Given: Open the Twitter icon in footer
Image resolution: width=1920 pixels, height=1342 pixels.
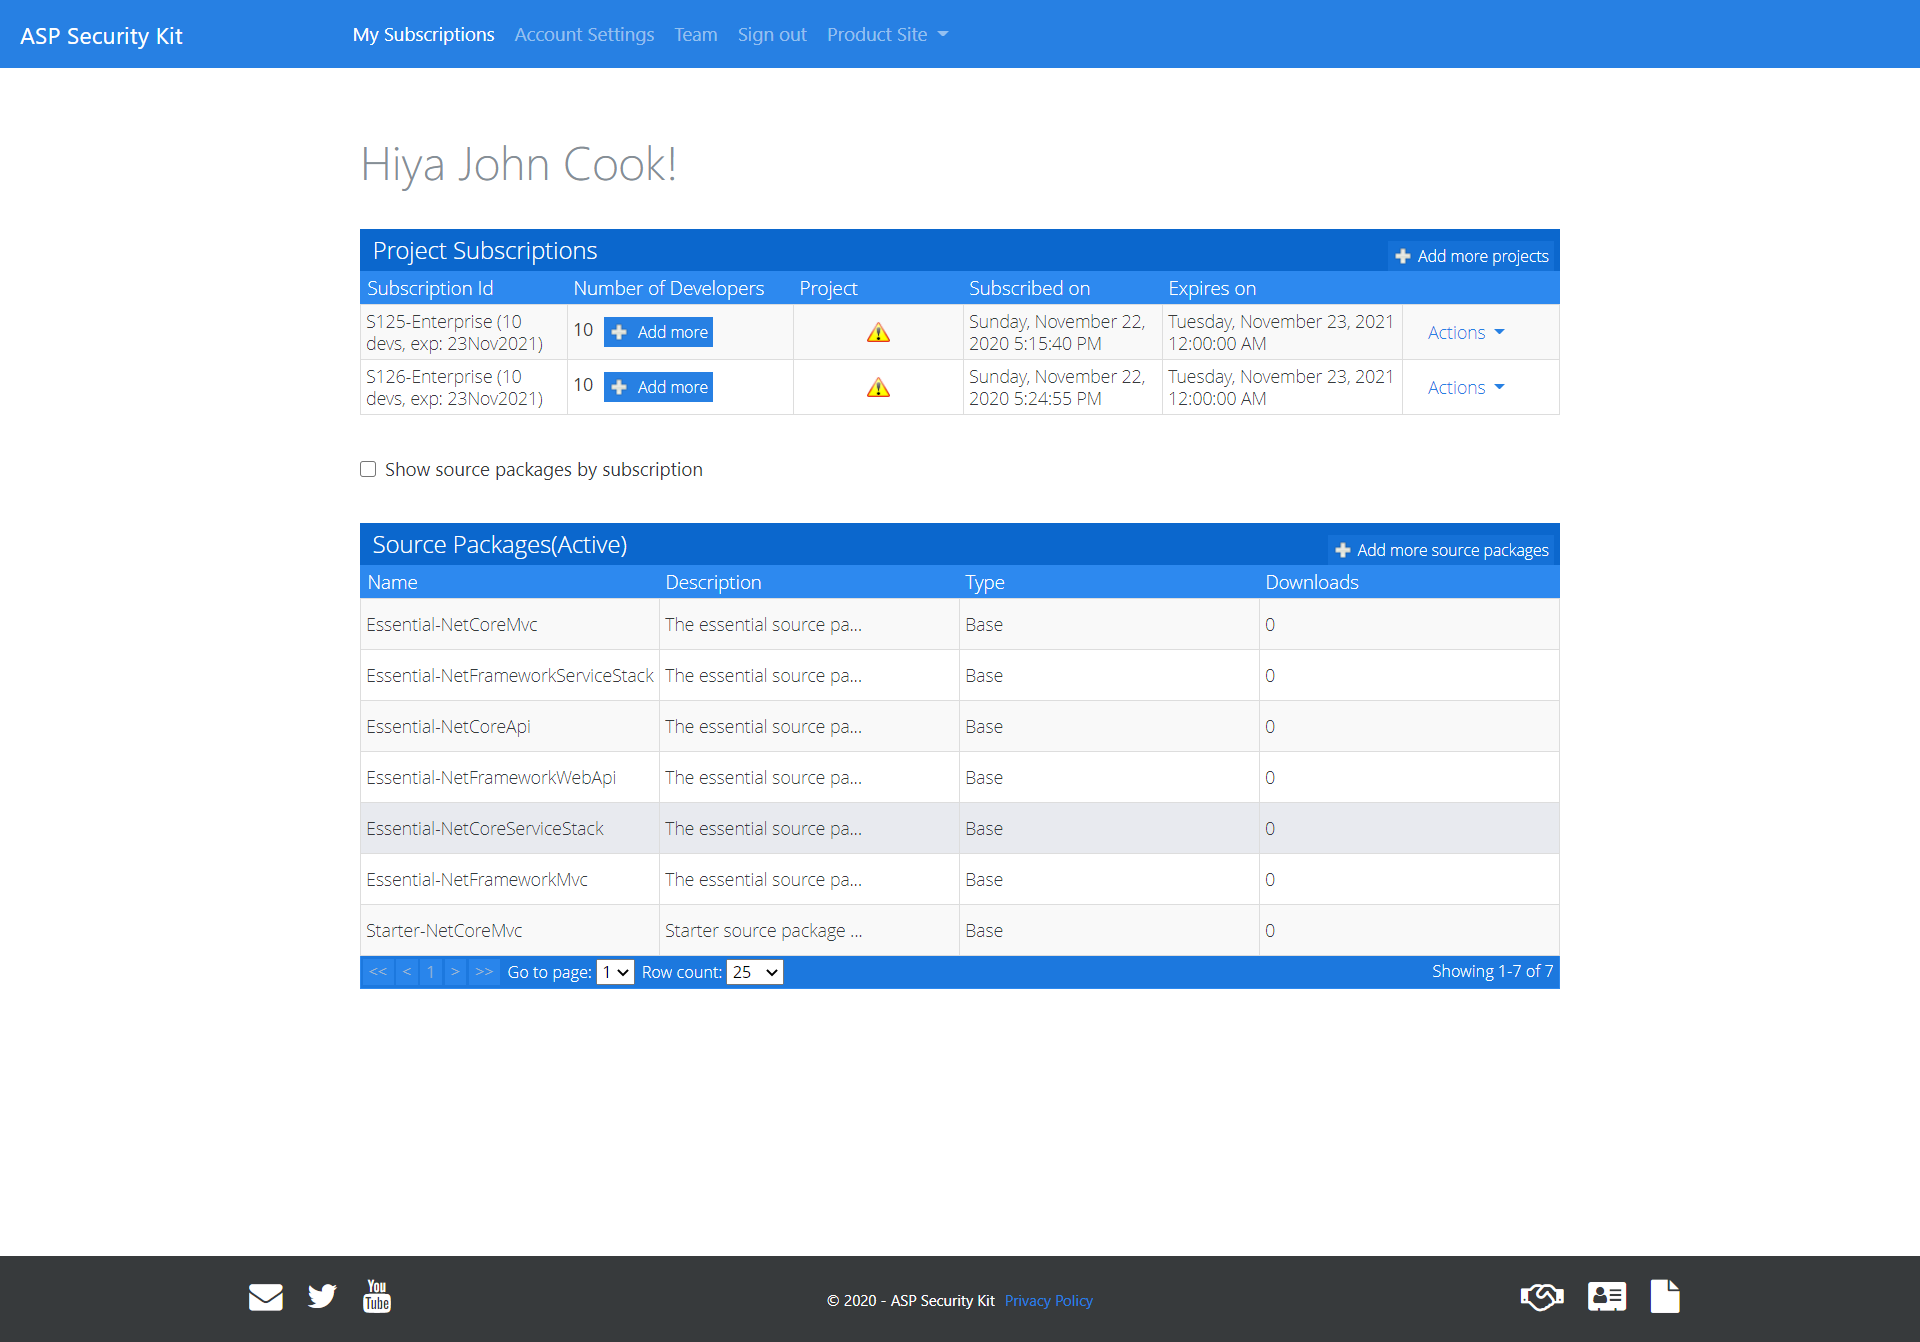Looking at the screenshot, I should [322, 1297].
